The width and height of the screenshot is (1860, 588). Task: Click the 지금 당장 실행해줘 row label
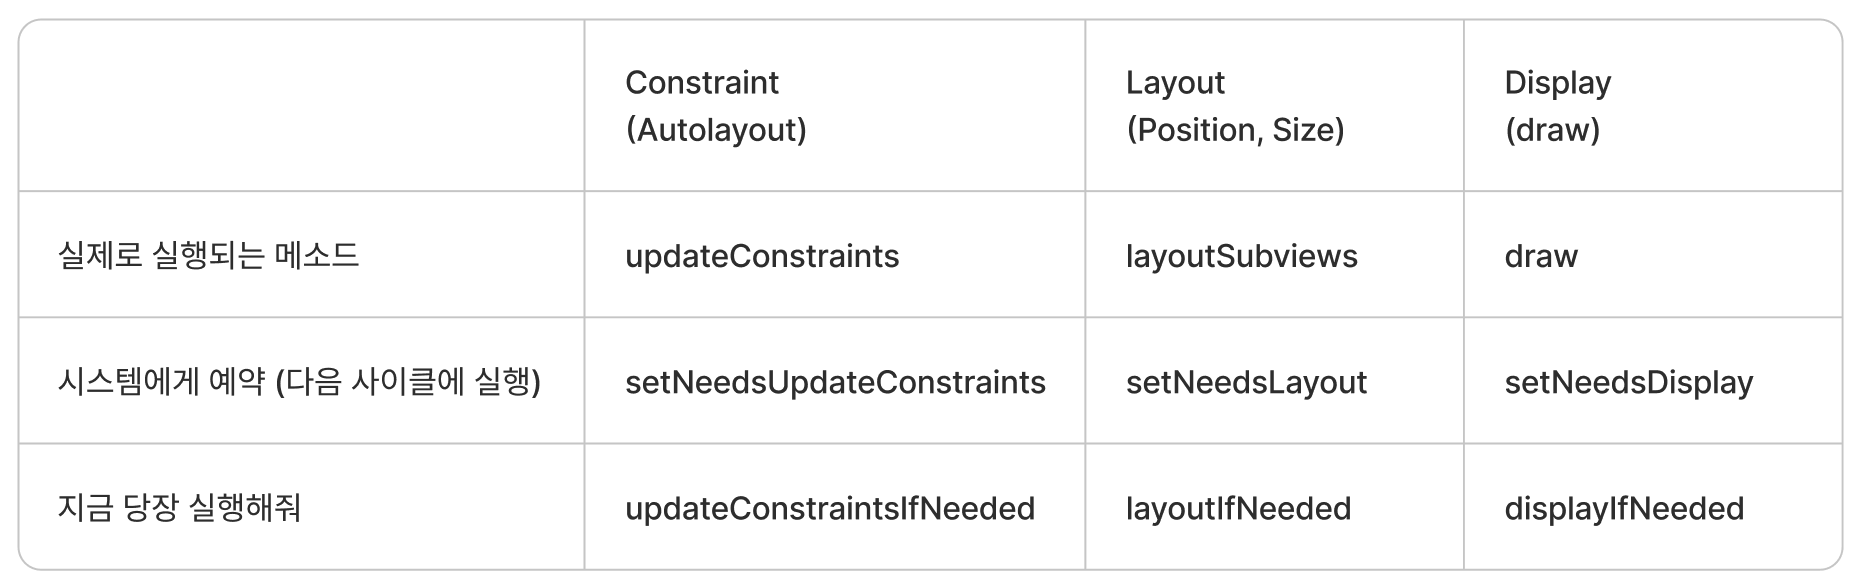pos(179,507)
